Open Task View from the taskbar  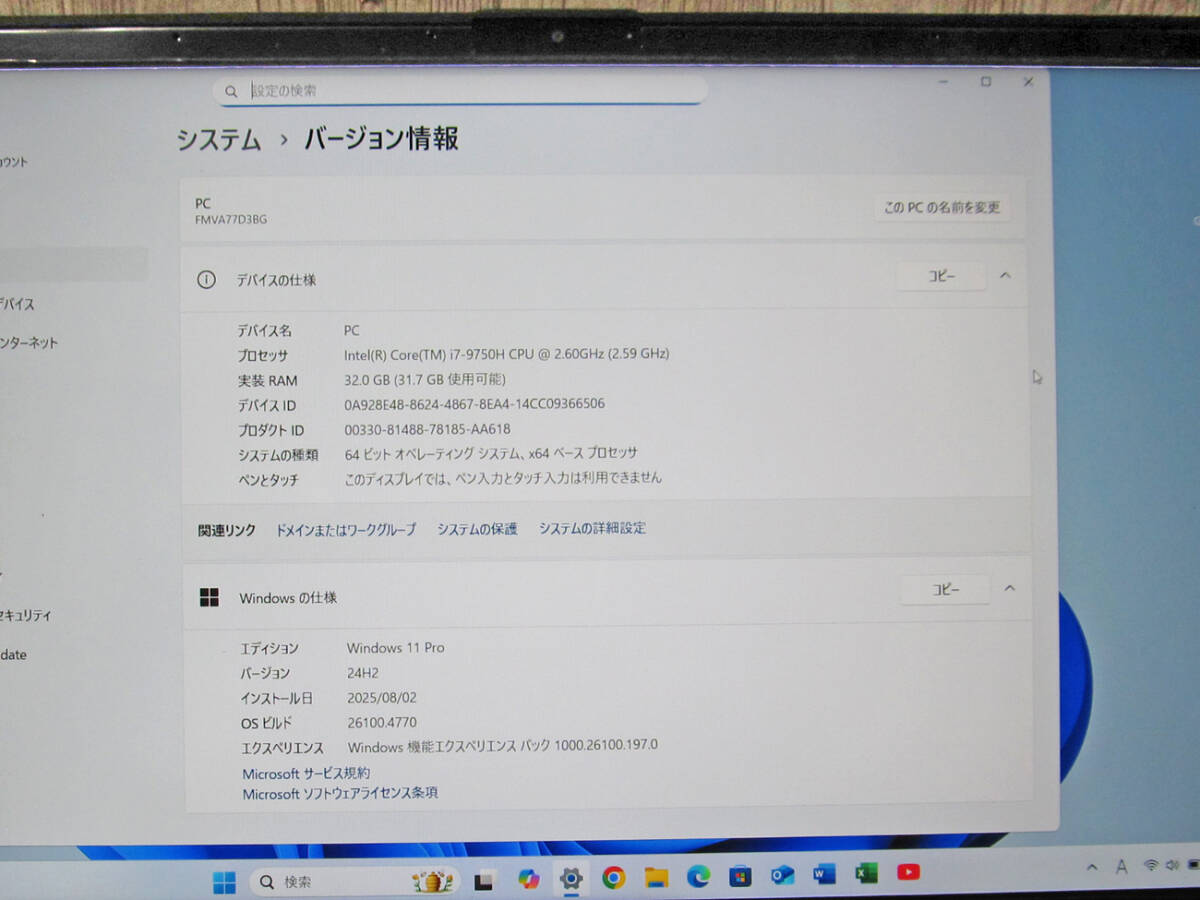coord(484,881)
